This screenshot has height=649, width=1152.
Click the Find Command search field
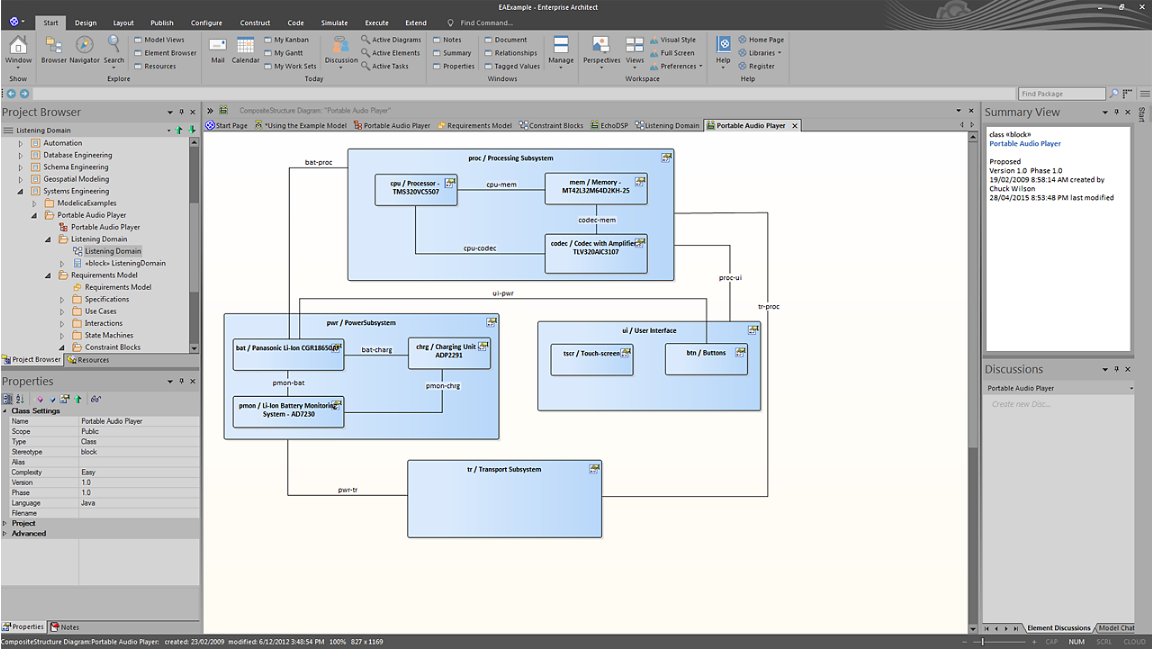tap(486, 23)
